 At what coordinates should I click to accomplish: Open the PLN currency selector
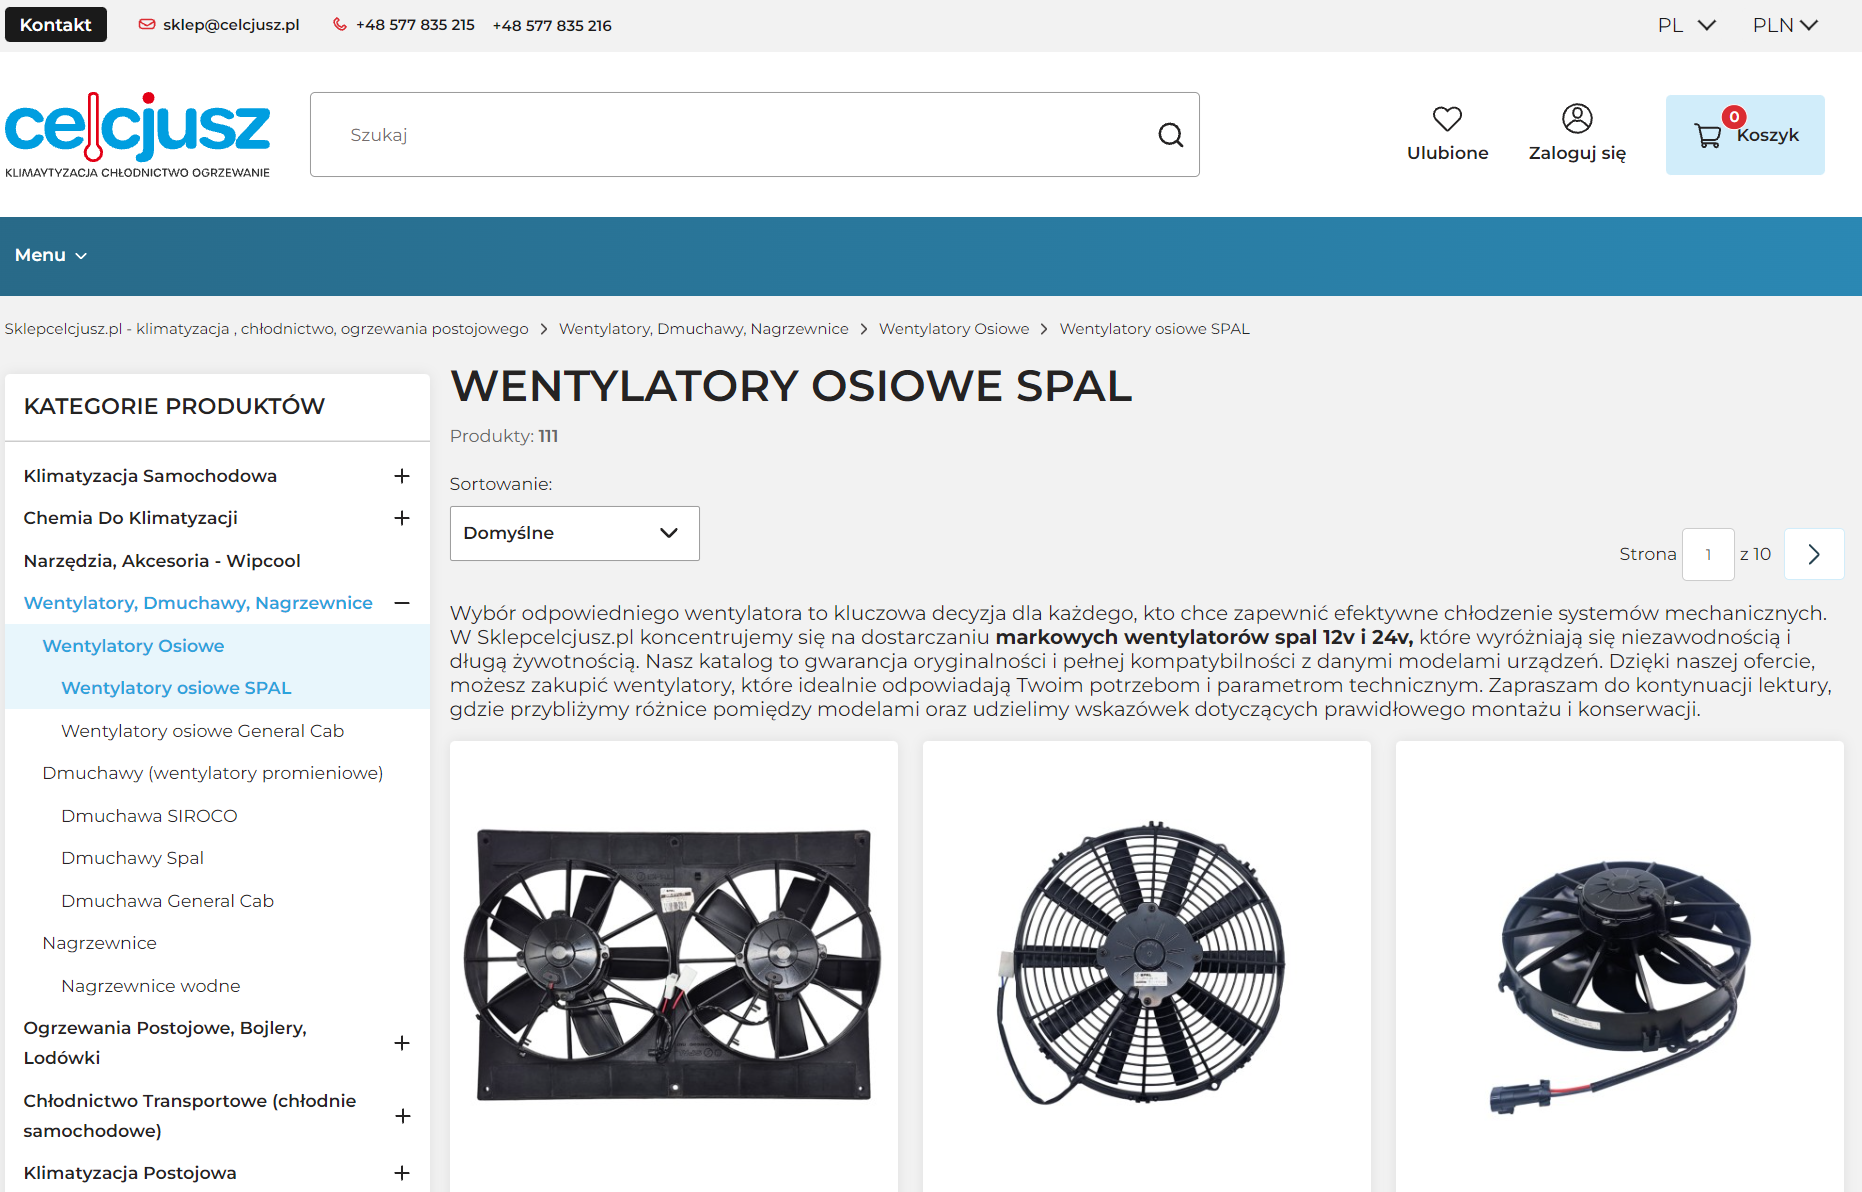(x=1785, y=25)
